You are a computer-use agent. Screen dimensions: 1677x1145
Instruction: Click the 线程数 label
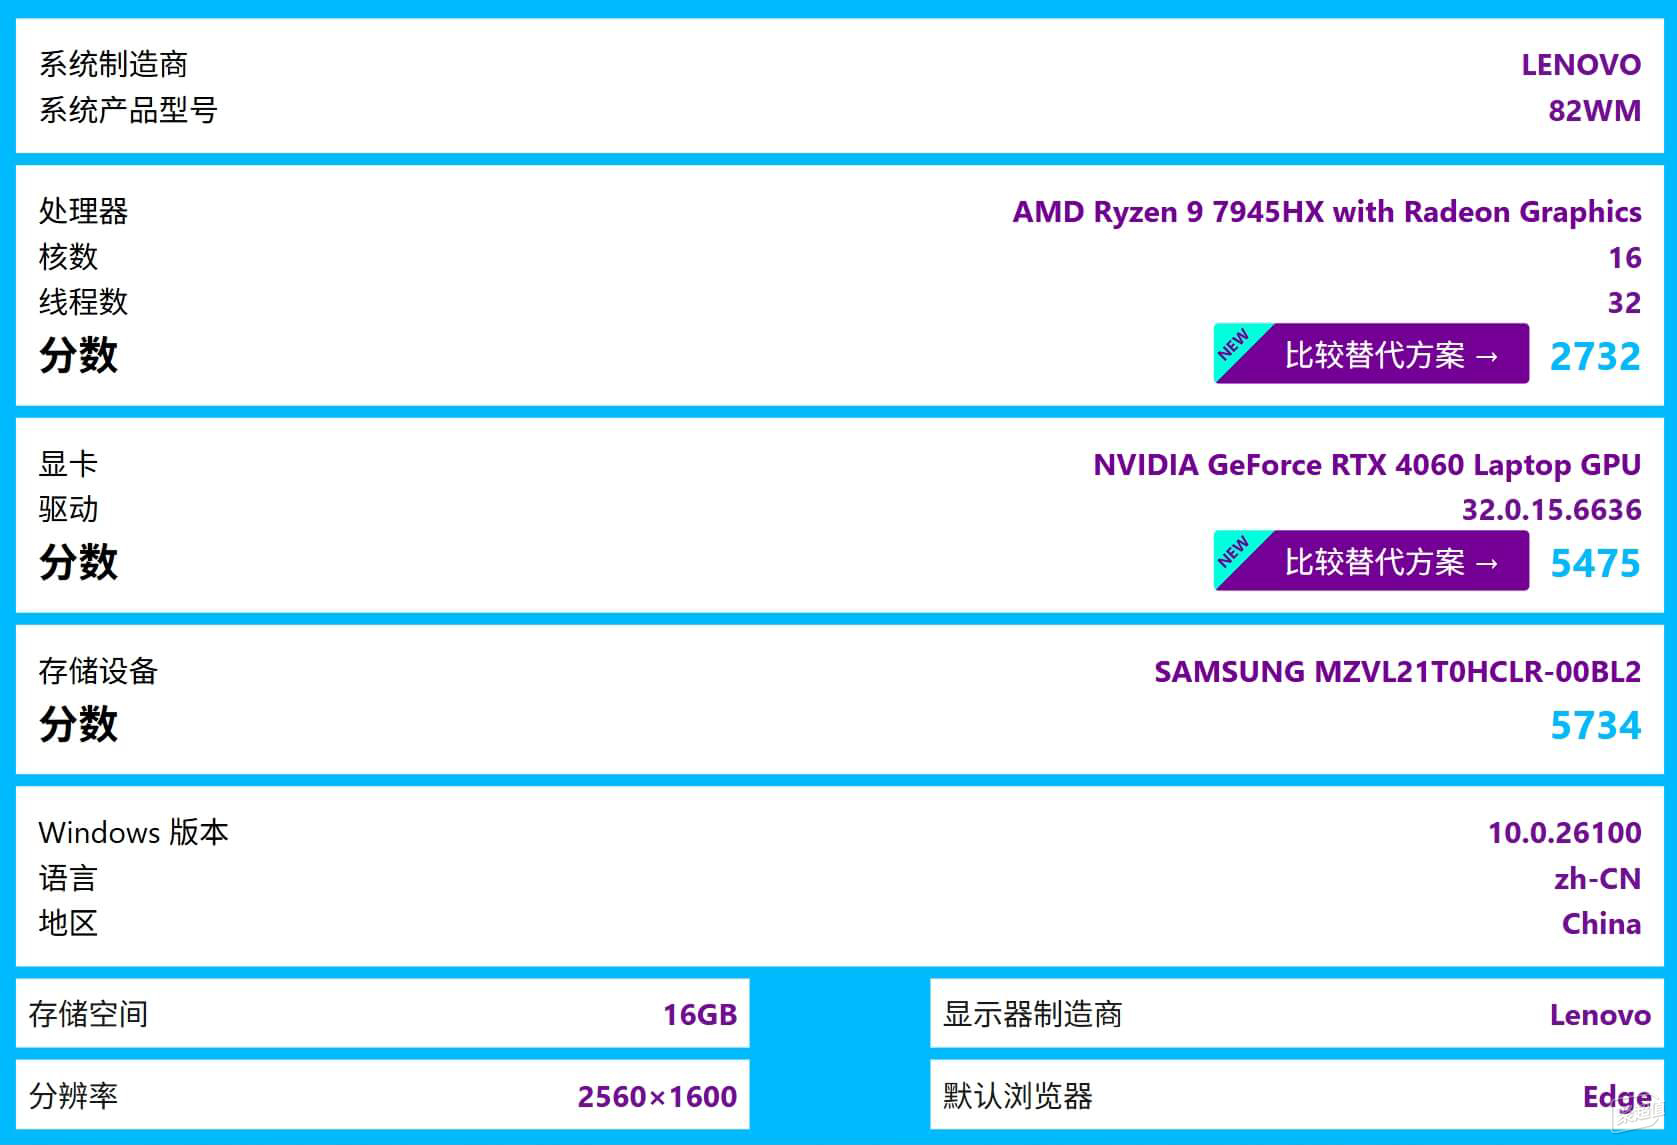point(83,302)
